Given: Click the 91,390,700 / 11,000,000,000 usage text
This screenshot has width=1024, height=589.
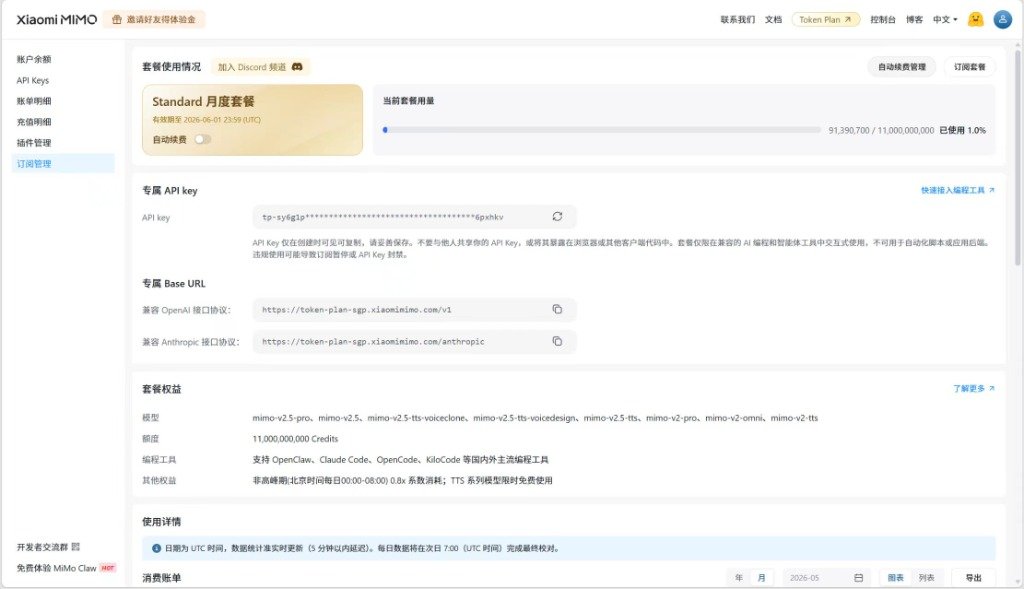Looking at the screenshot, I should (x=881, y=130).
